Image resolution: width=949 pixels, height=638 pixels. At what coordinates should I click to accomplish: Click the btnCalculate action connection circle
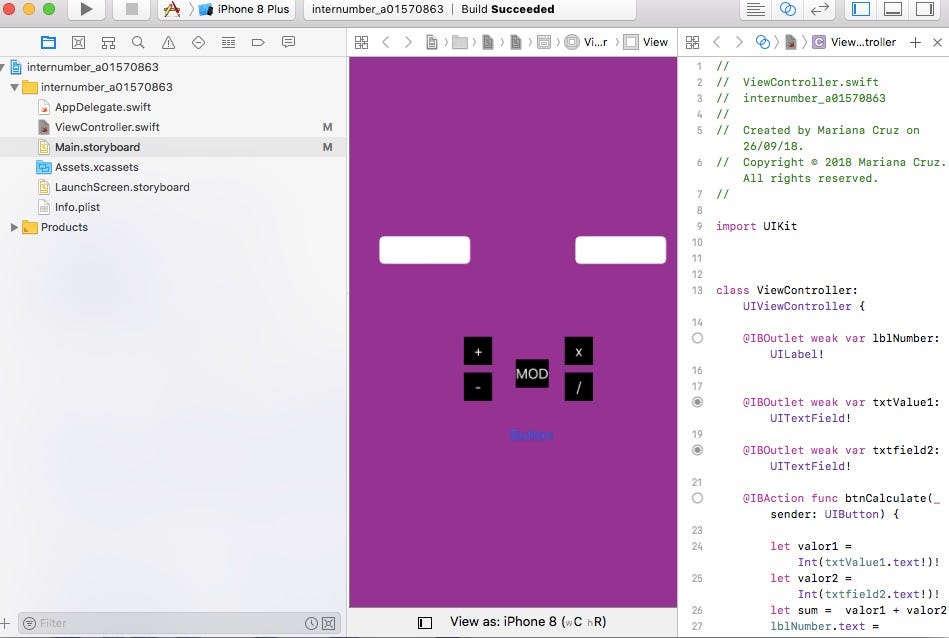697,498
